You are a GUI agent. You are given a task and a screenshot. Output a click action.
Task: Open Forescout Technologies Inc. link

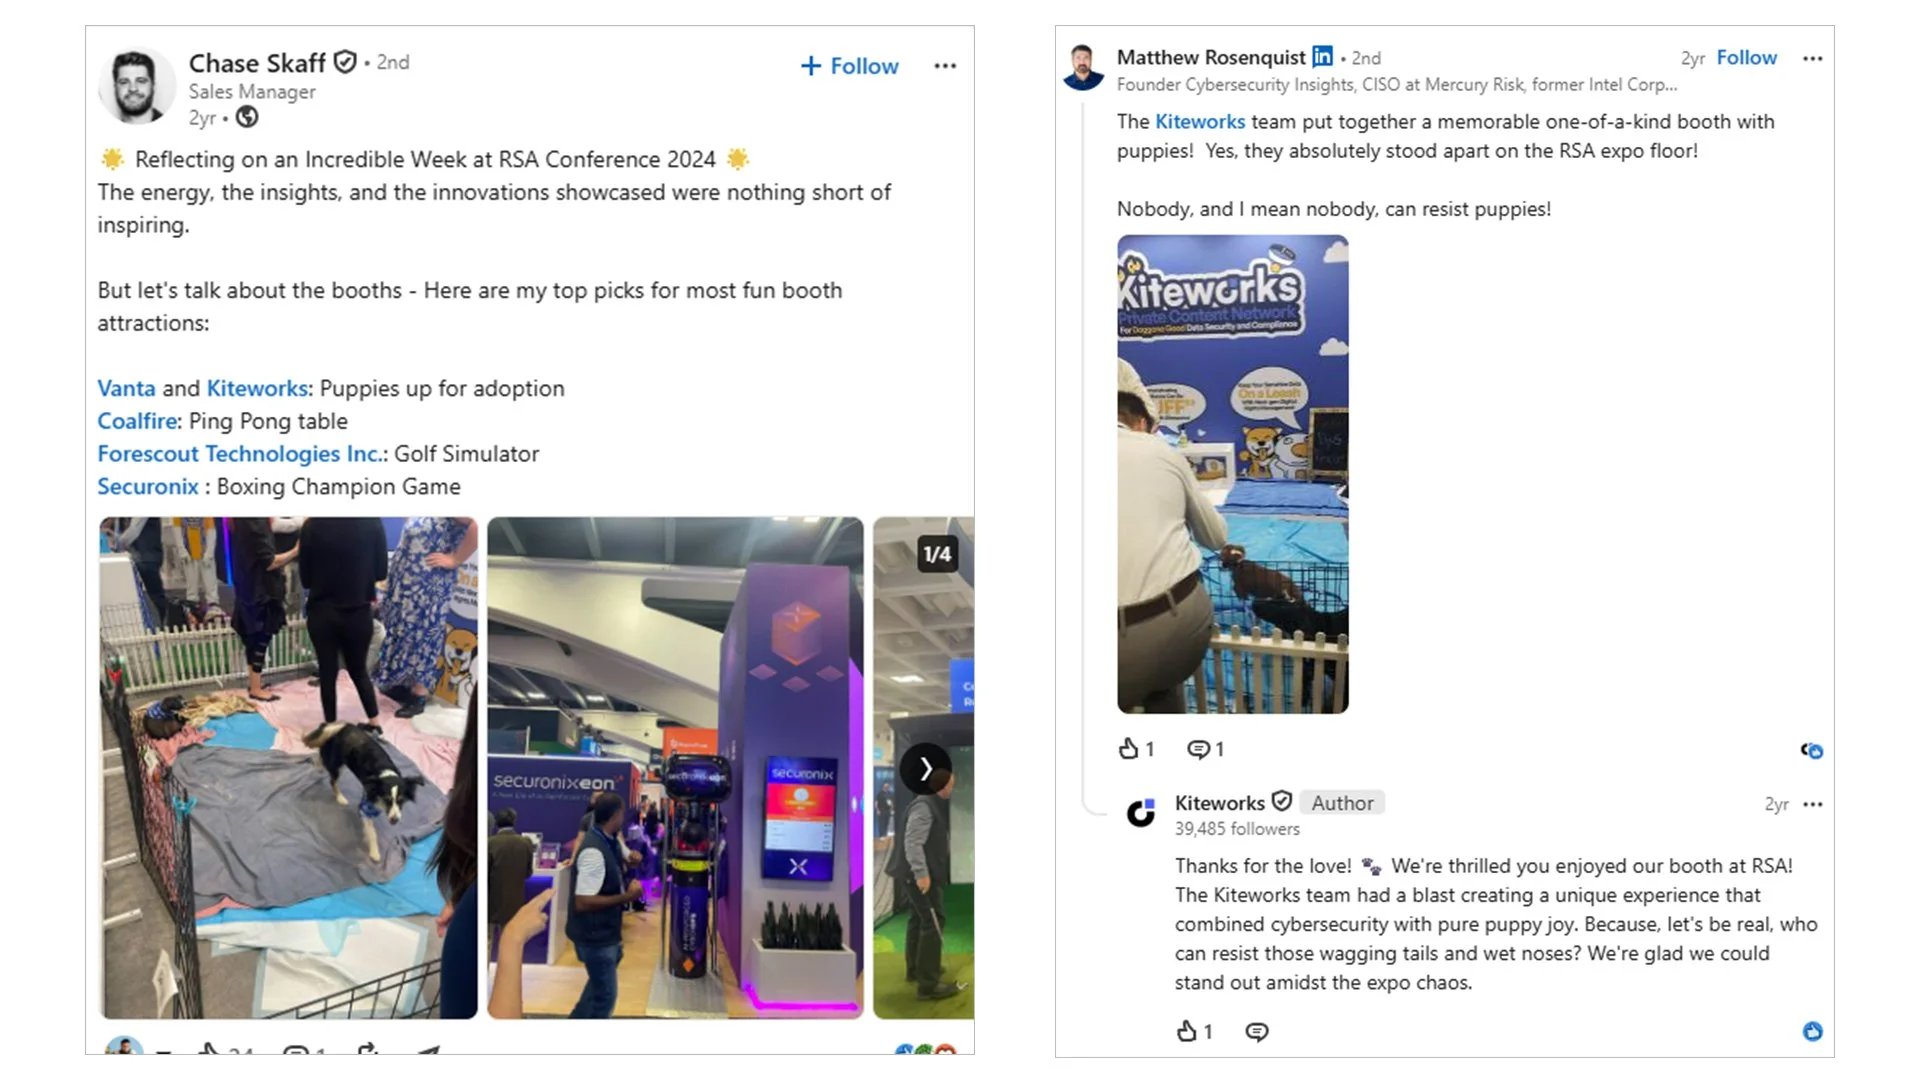[239, 454]
